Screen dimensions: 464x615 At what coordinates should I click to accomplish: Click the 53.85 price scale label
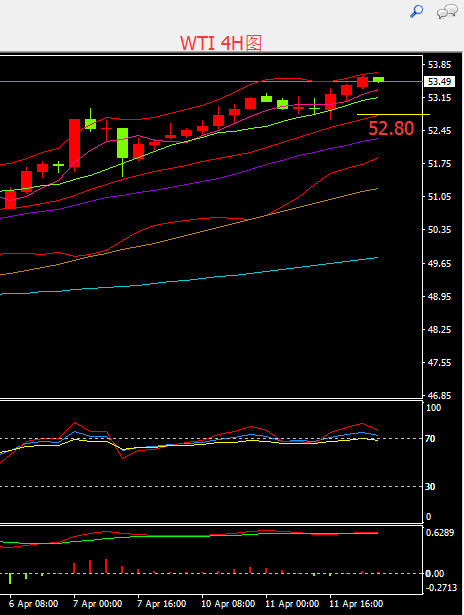pyautogui.click(x=439, y=65)
